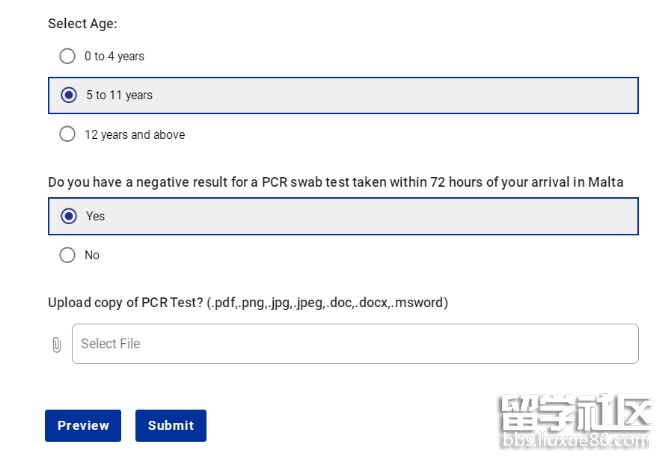Click the 'Yes' option label text
This screenshot has height=462, width=666.
tap(95, 216)
